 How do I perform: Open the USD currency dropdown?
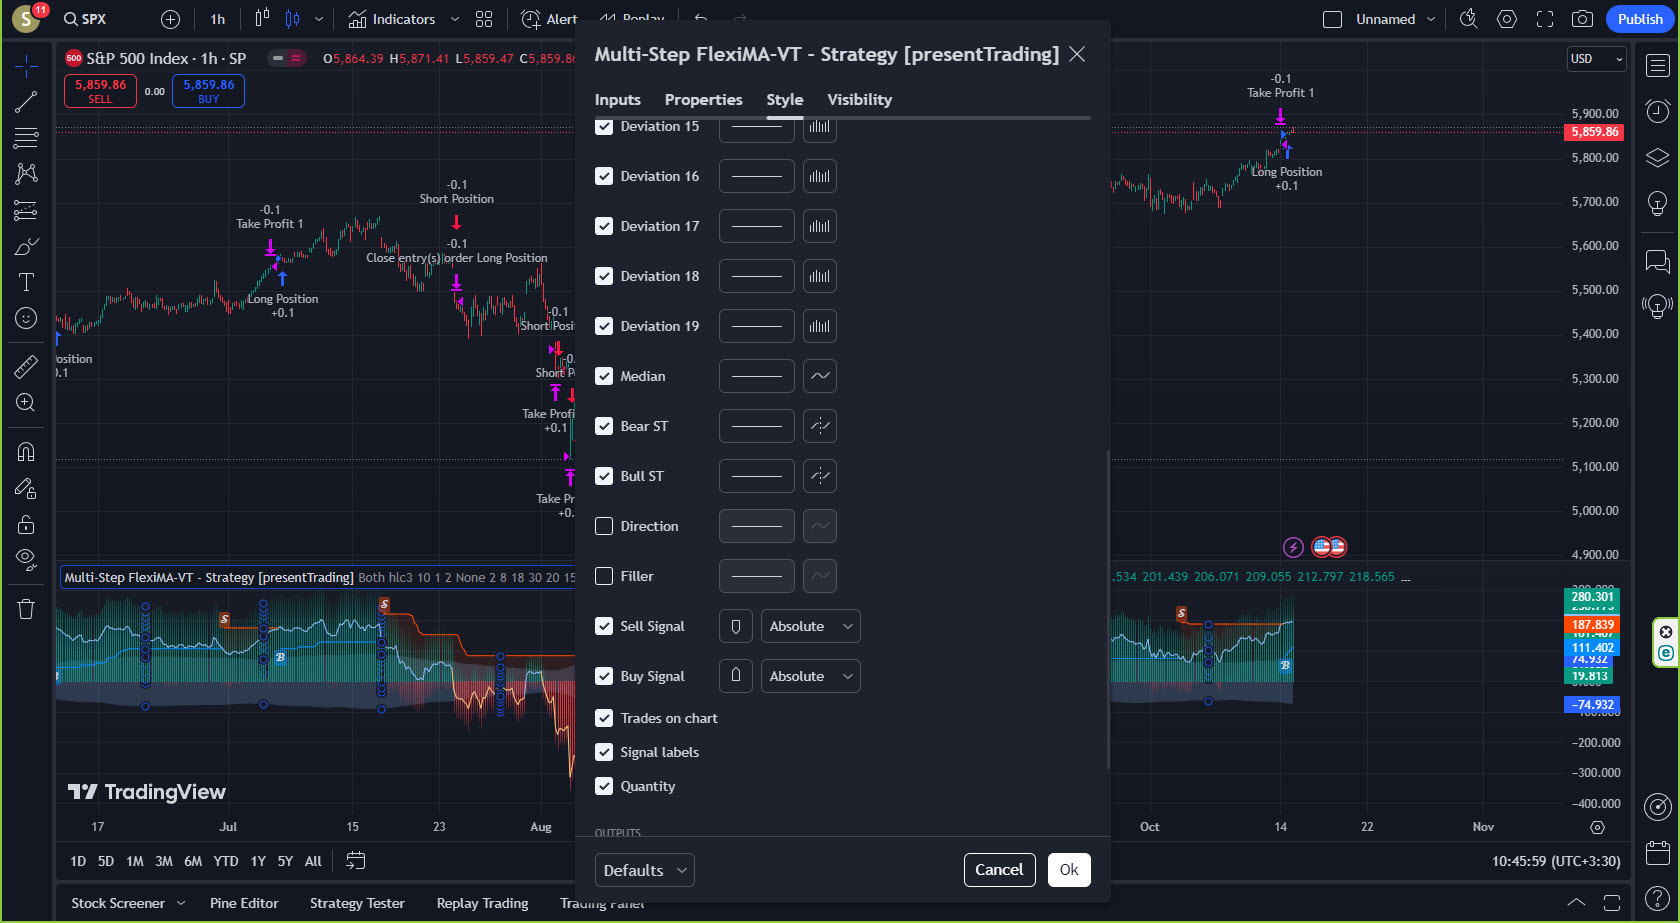point(1595,59)
